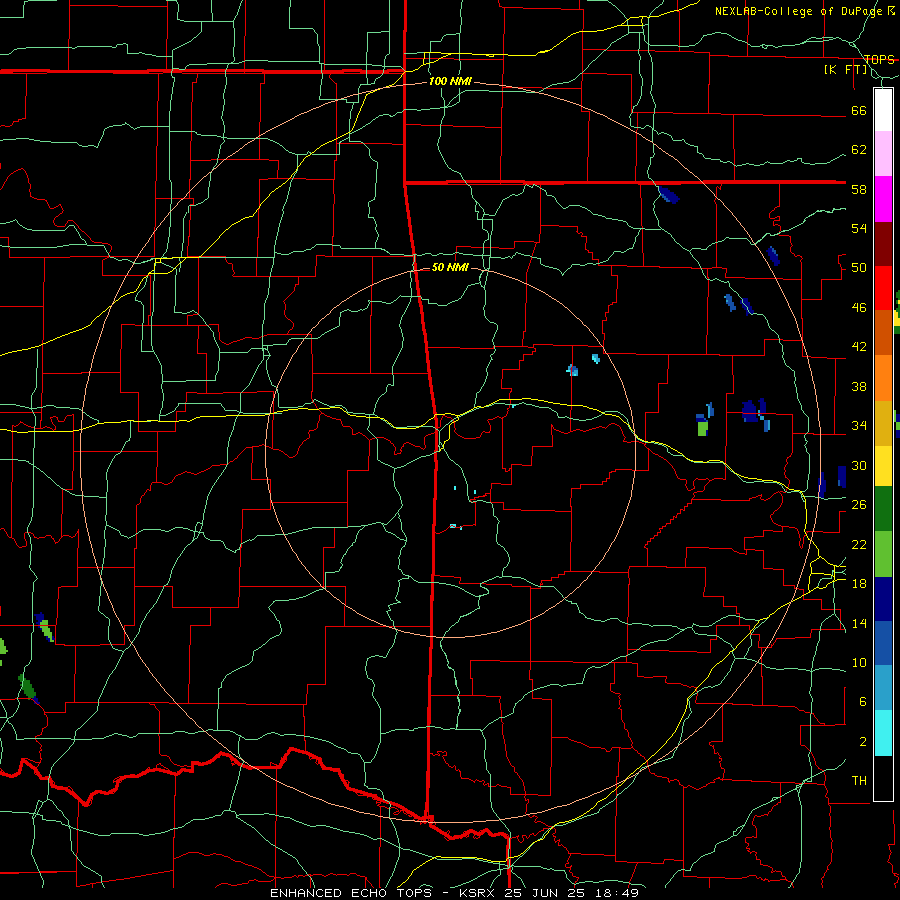Click the white swatch atop the tops legend
The width and height of the screenshot is (900, 900).
tap(883, 110)
